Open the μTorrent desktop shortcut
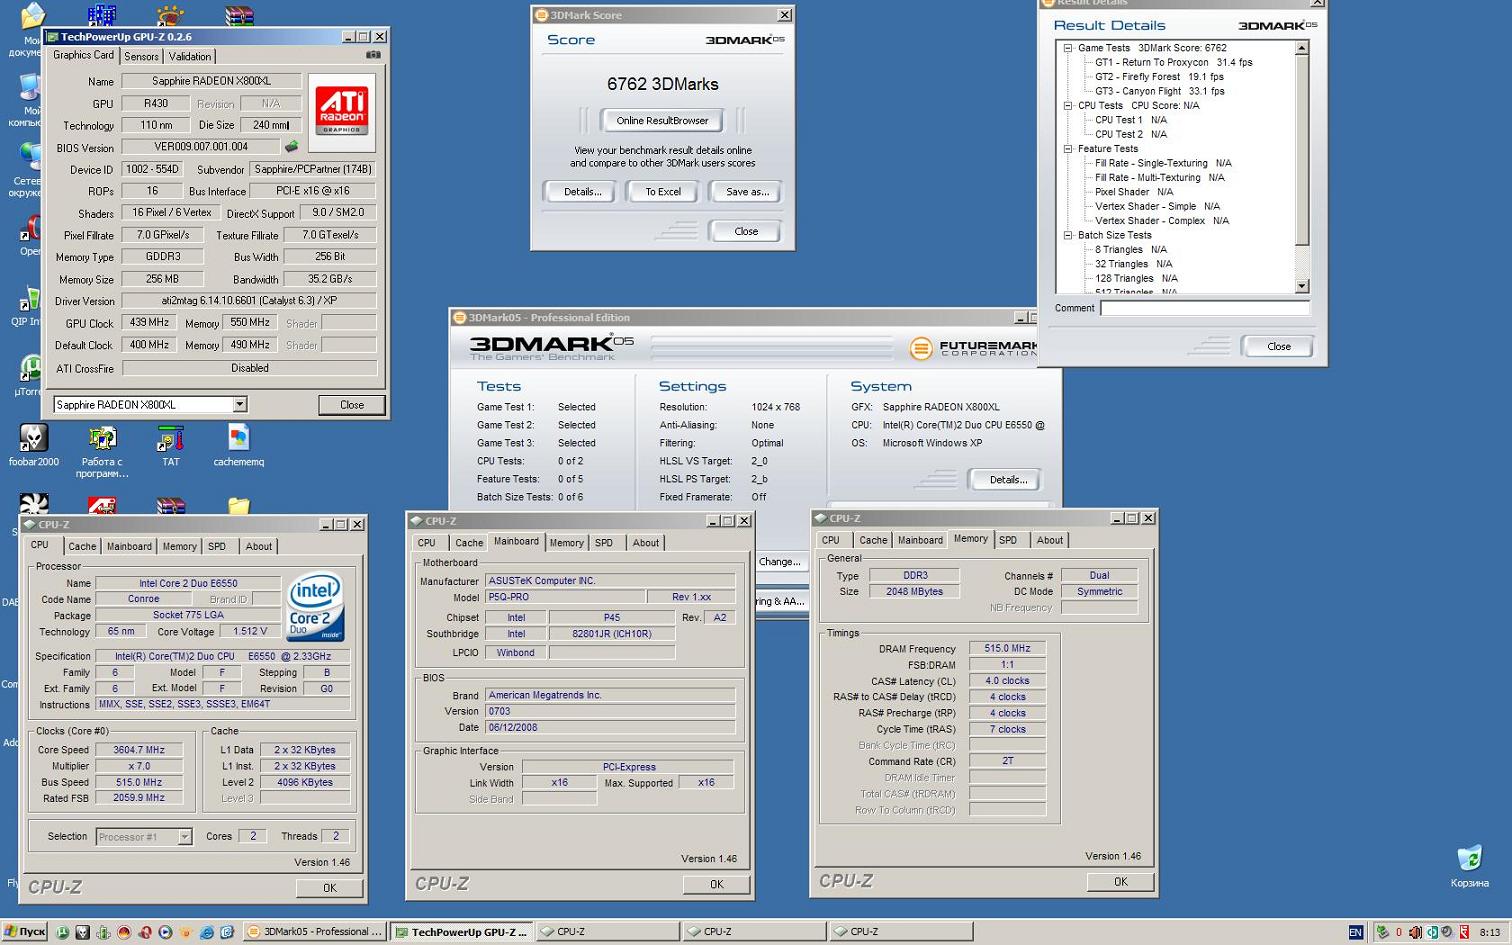 click(30, 376)
